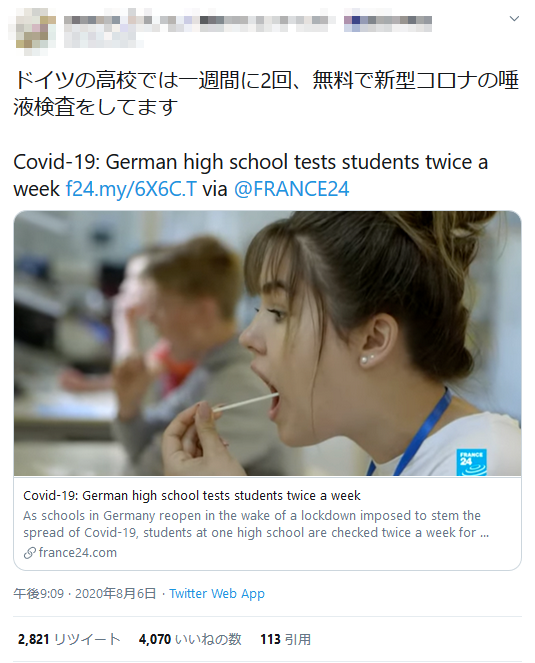
Task: Click the Japanese tweet text about ドイツの高校
Action: click(266, 93)
